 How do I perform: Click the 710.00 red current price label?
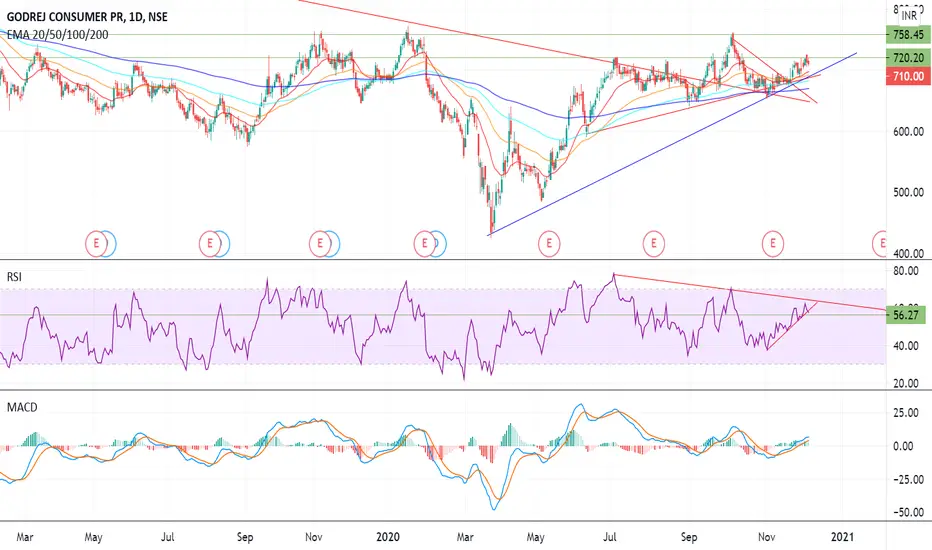(x=908, y=76)
